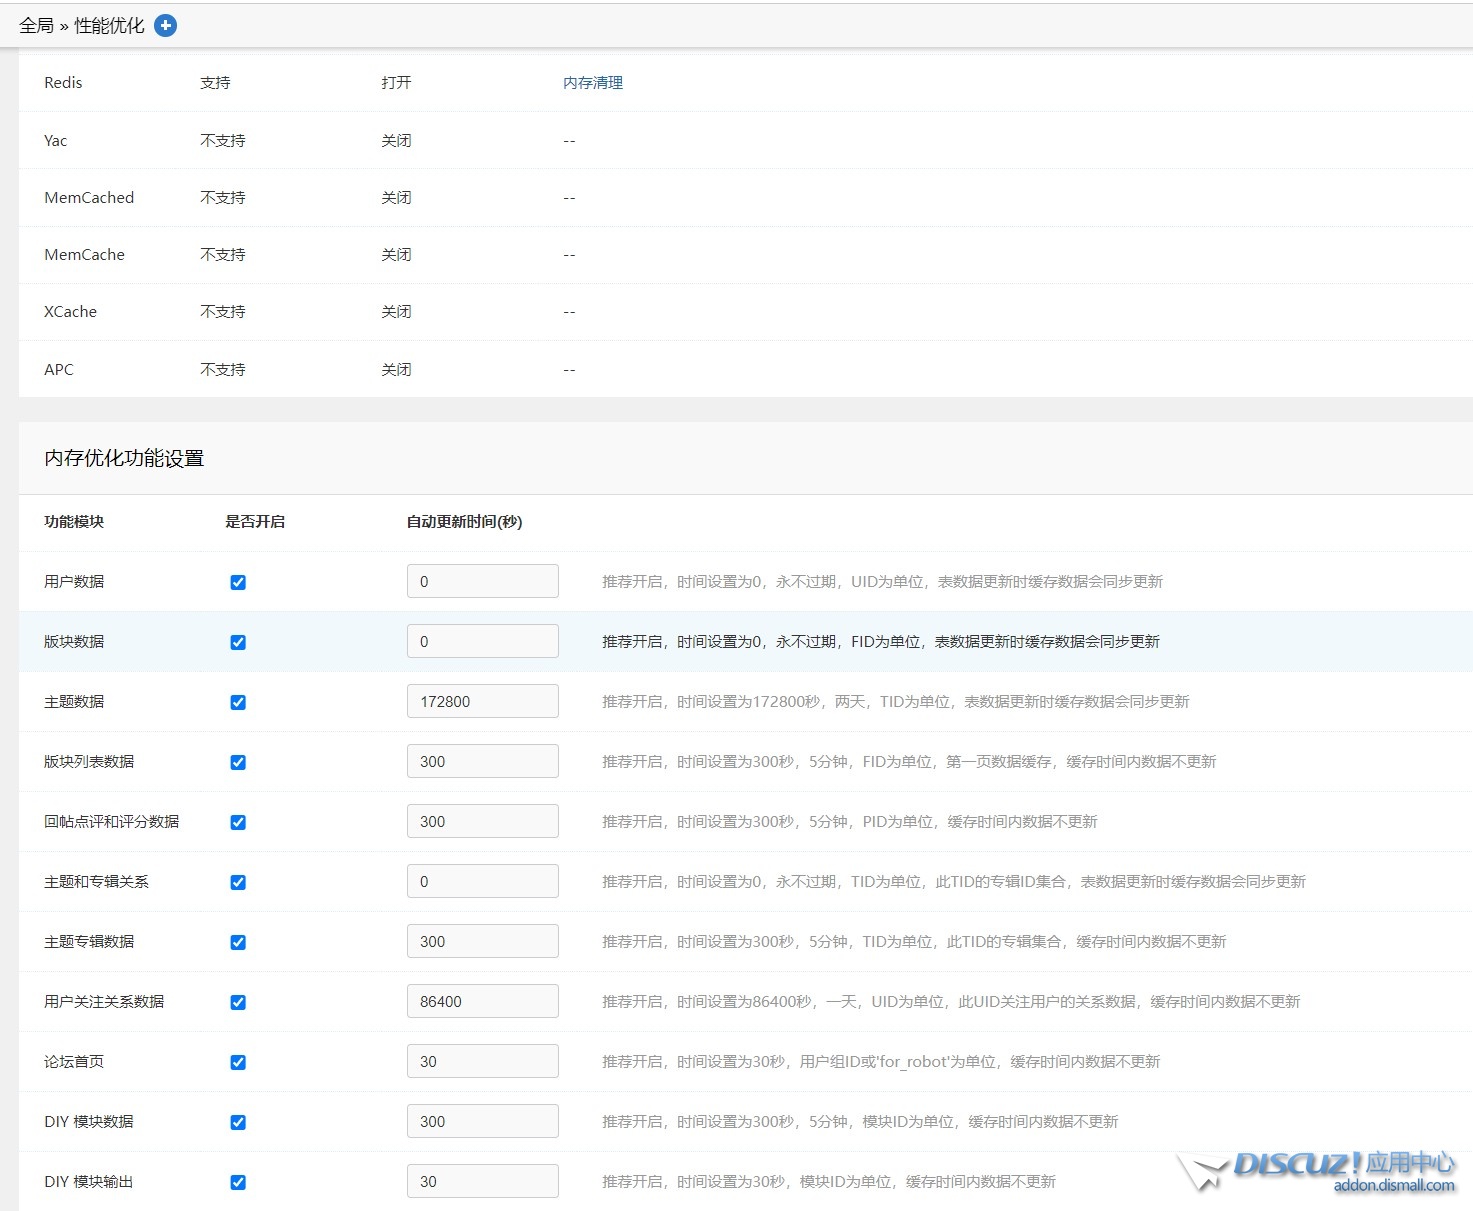
Task: Toggle the DIY 模块数据 checkbox
Action: click(238, 1122)
